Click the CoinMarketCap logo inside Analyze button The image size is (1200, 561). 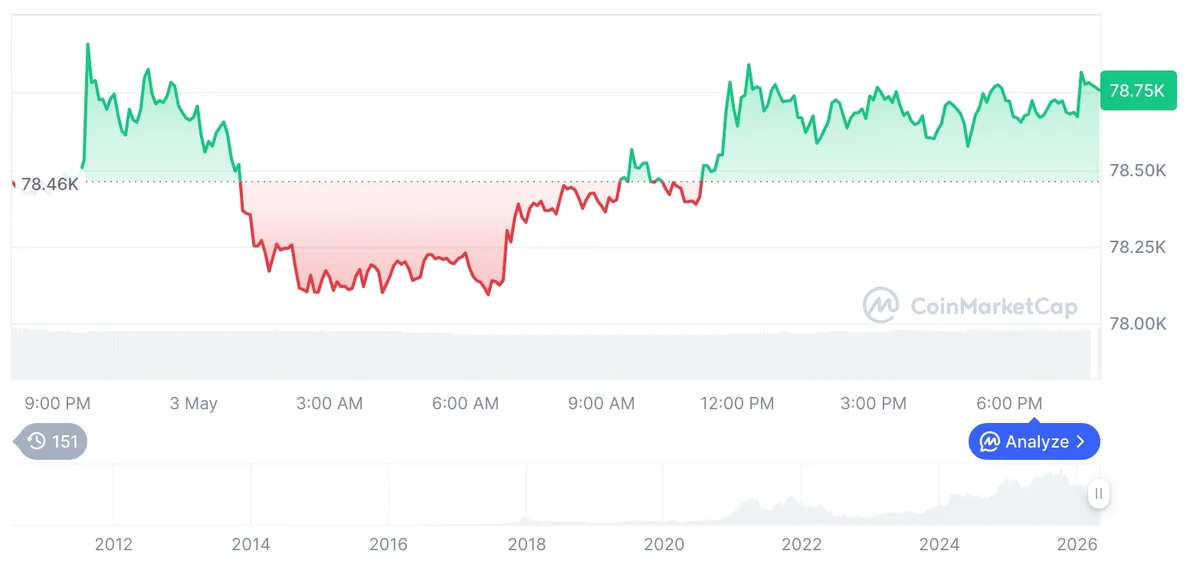pos(990,441)
